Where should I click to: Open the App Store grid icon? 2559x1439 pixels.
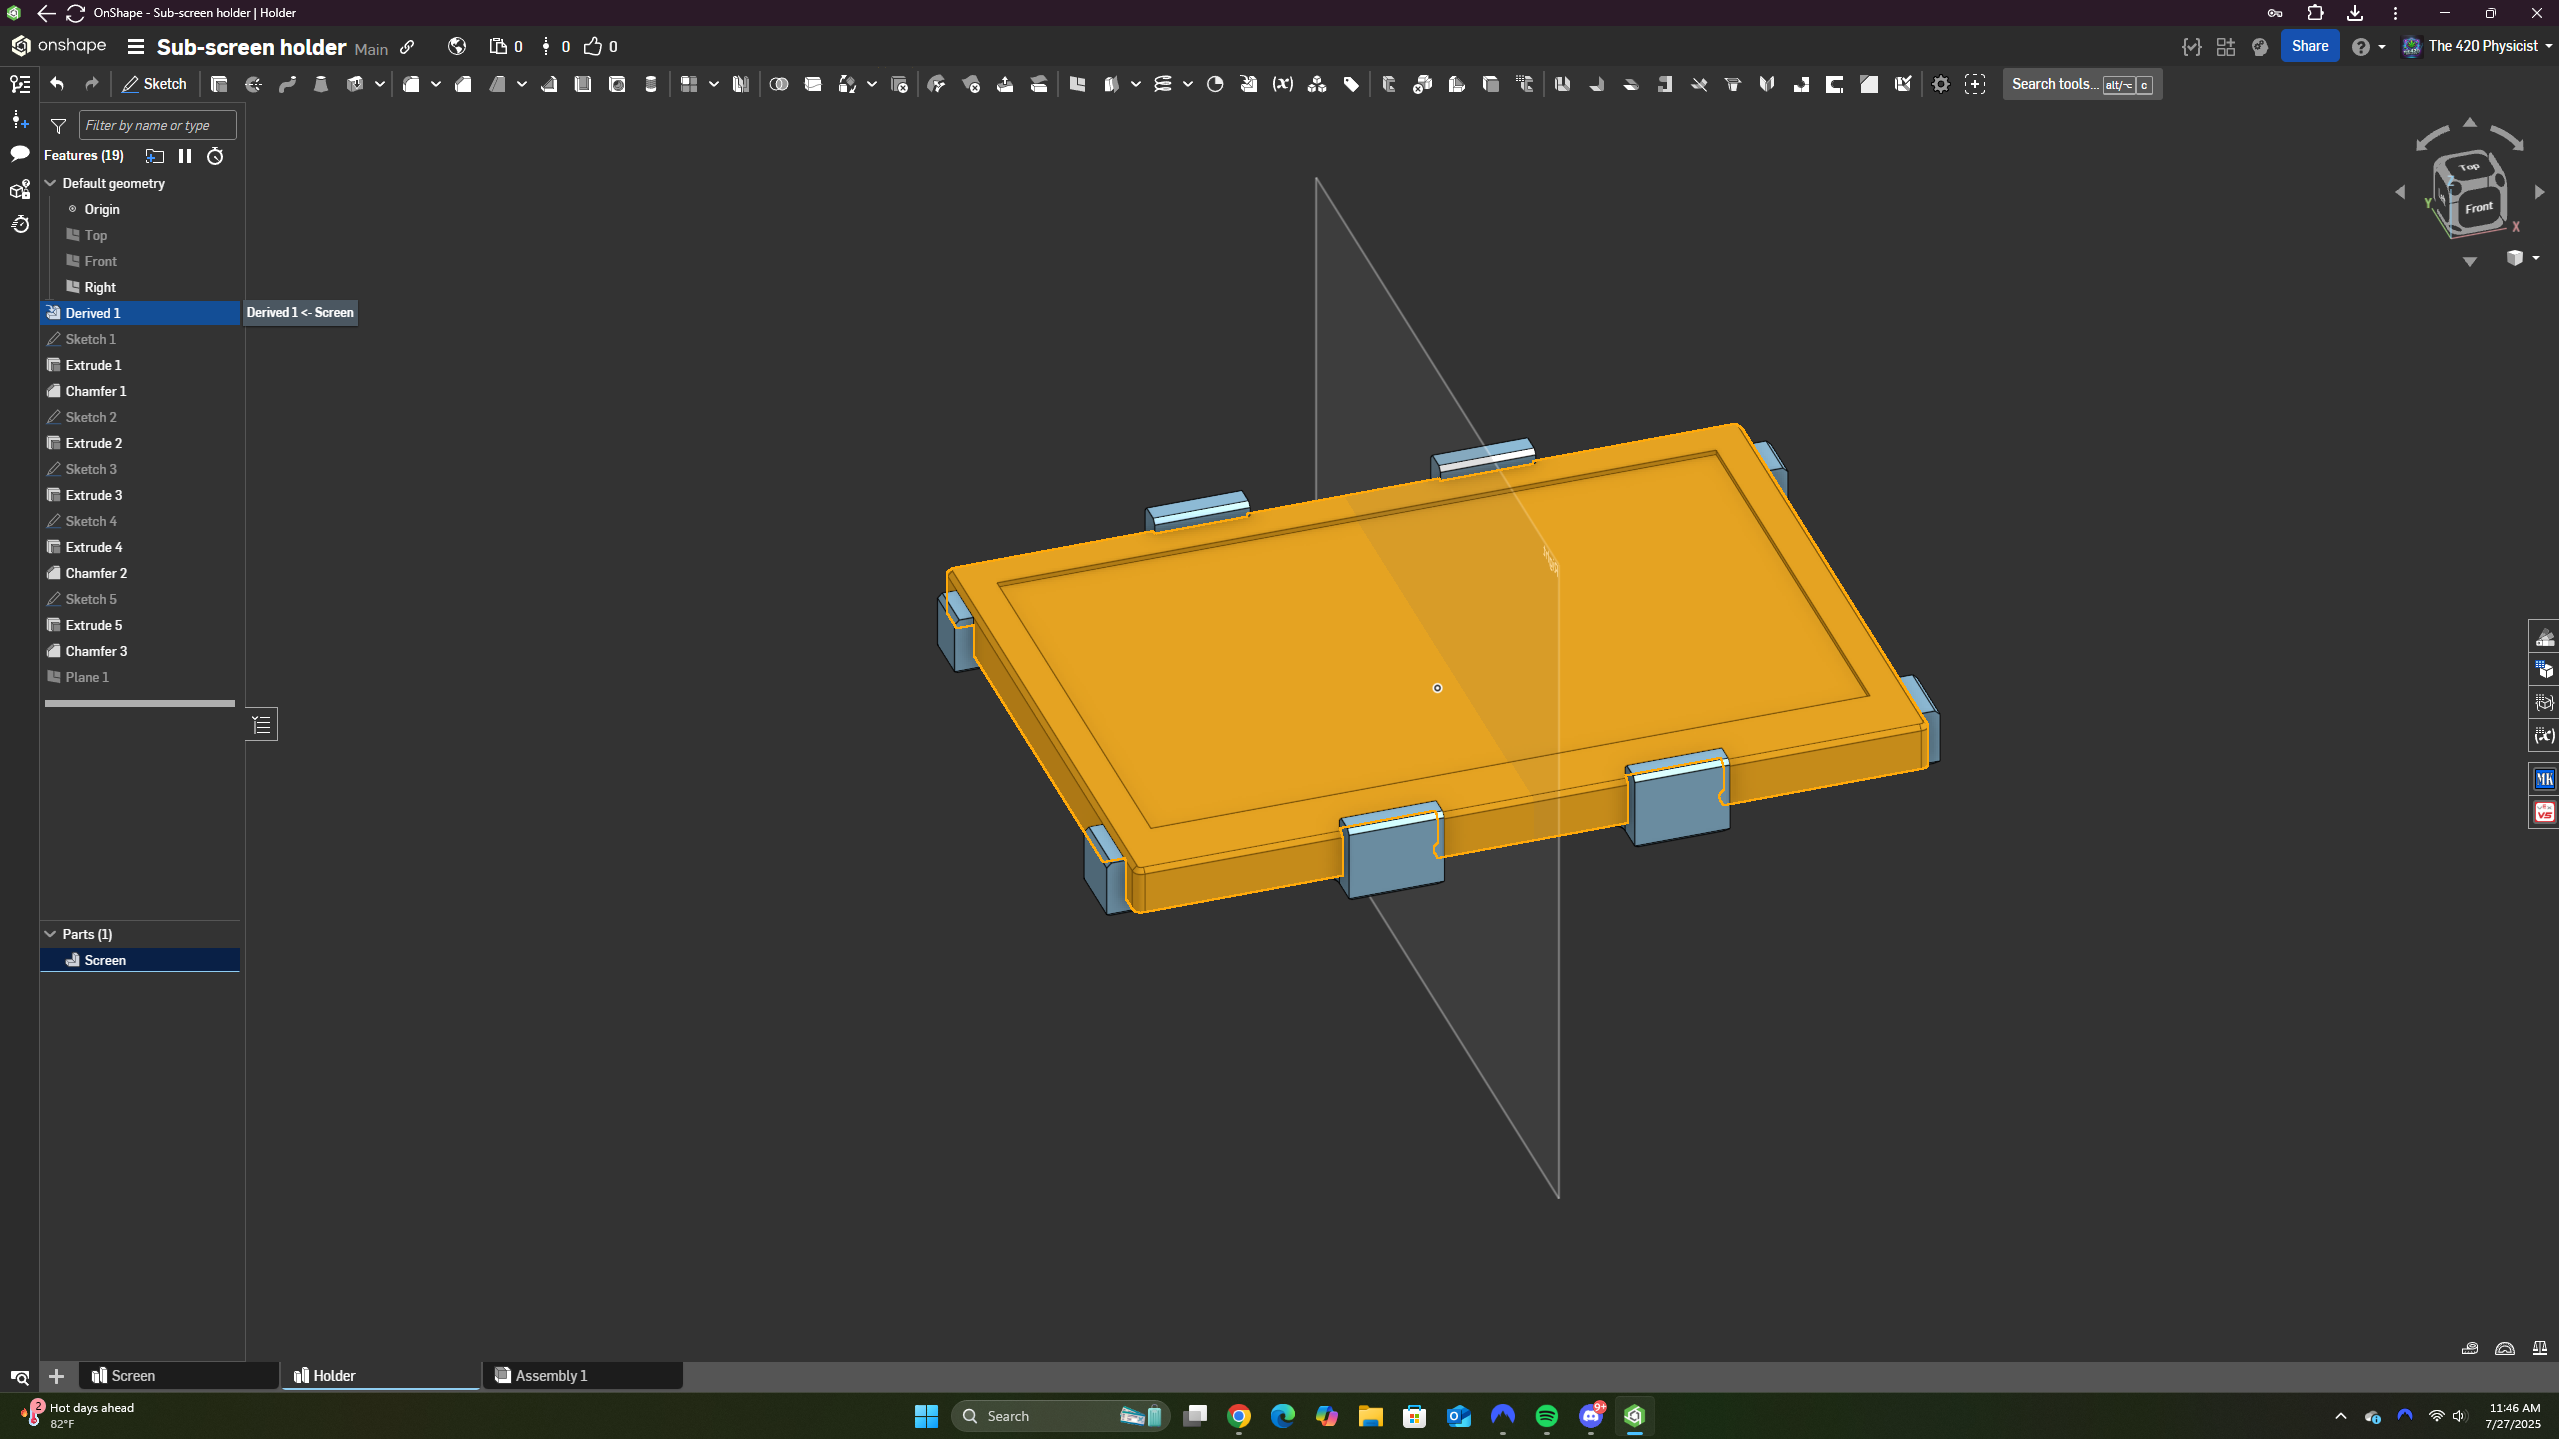(x=2226, y=47)
